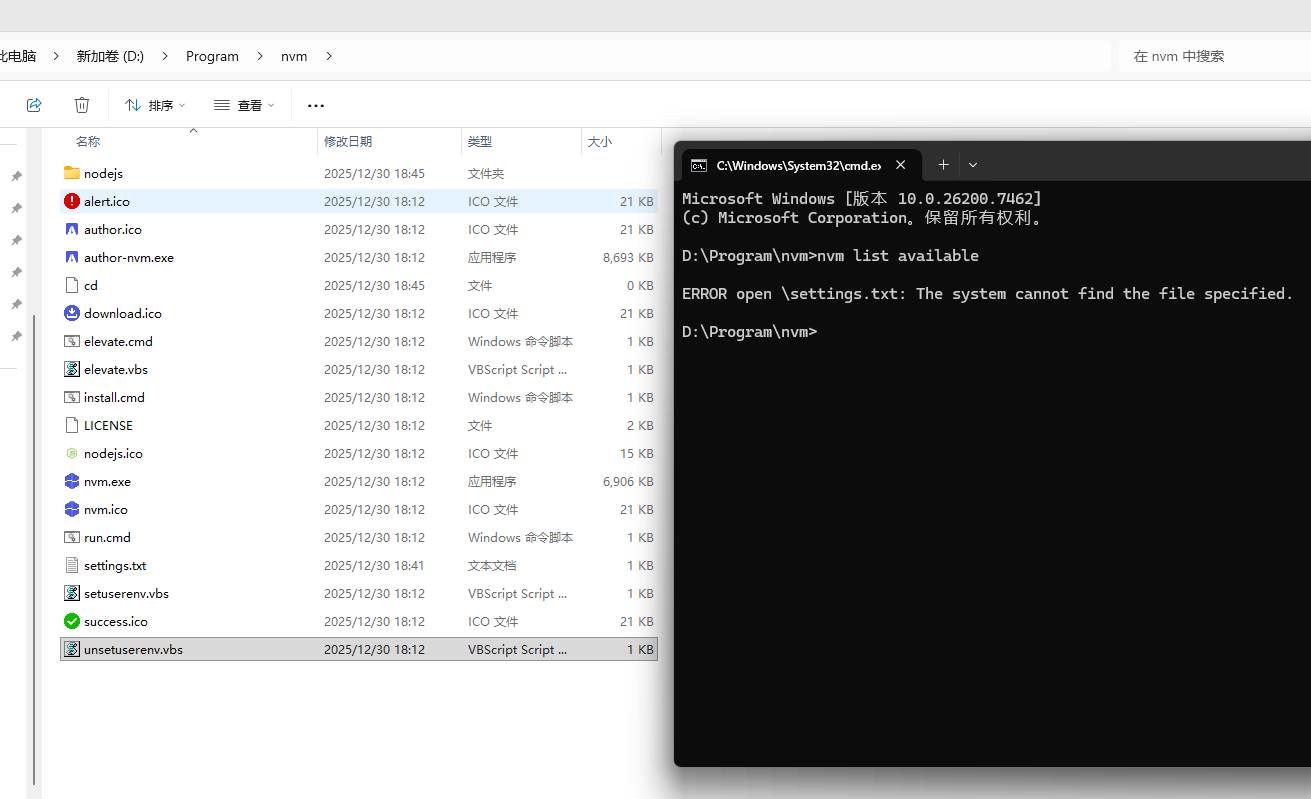The image size is (1311, 799).
Task: Select the nvm.exe application icon
Action: (72, 481)
